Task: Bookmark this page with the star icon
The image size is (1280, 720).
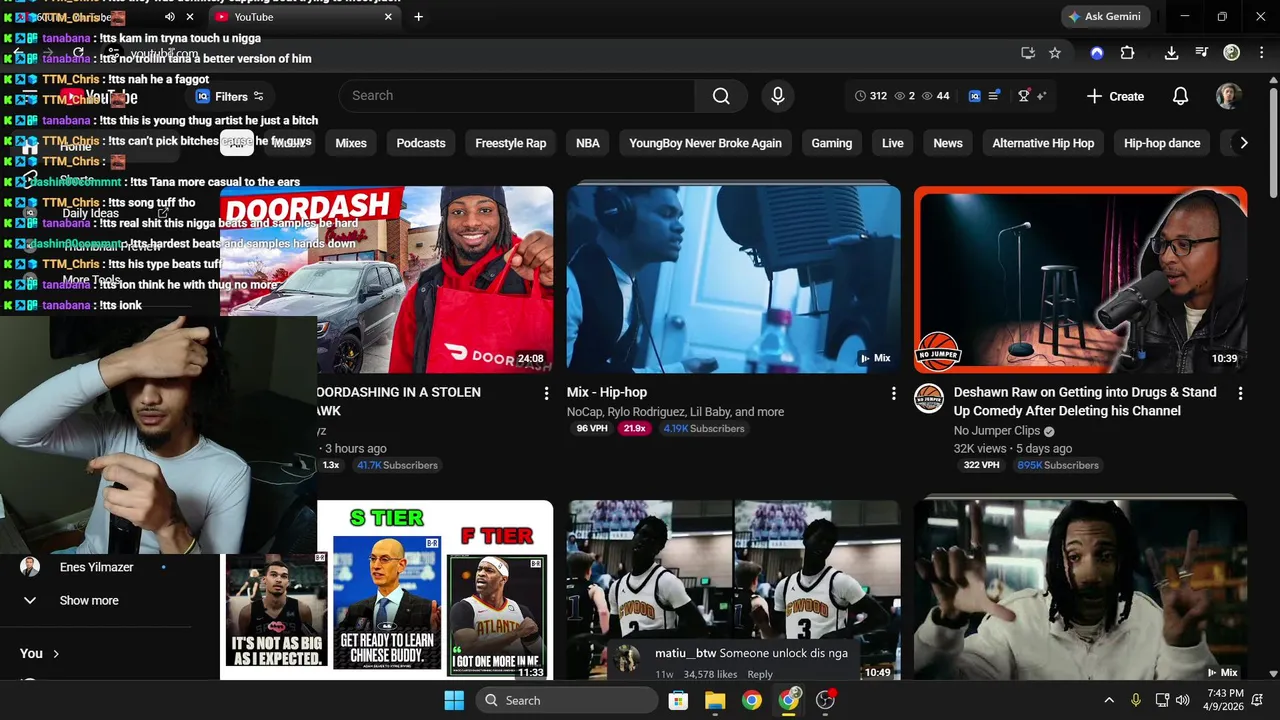Action: (x=1055, y=53)
